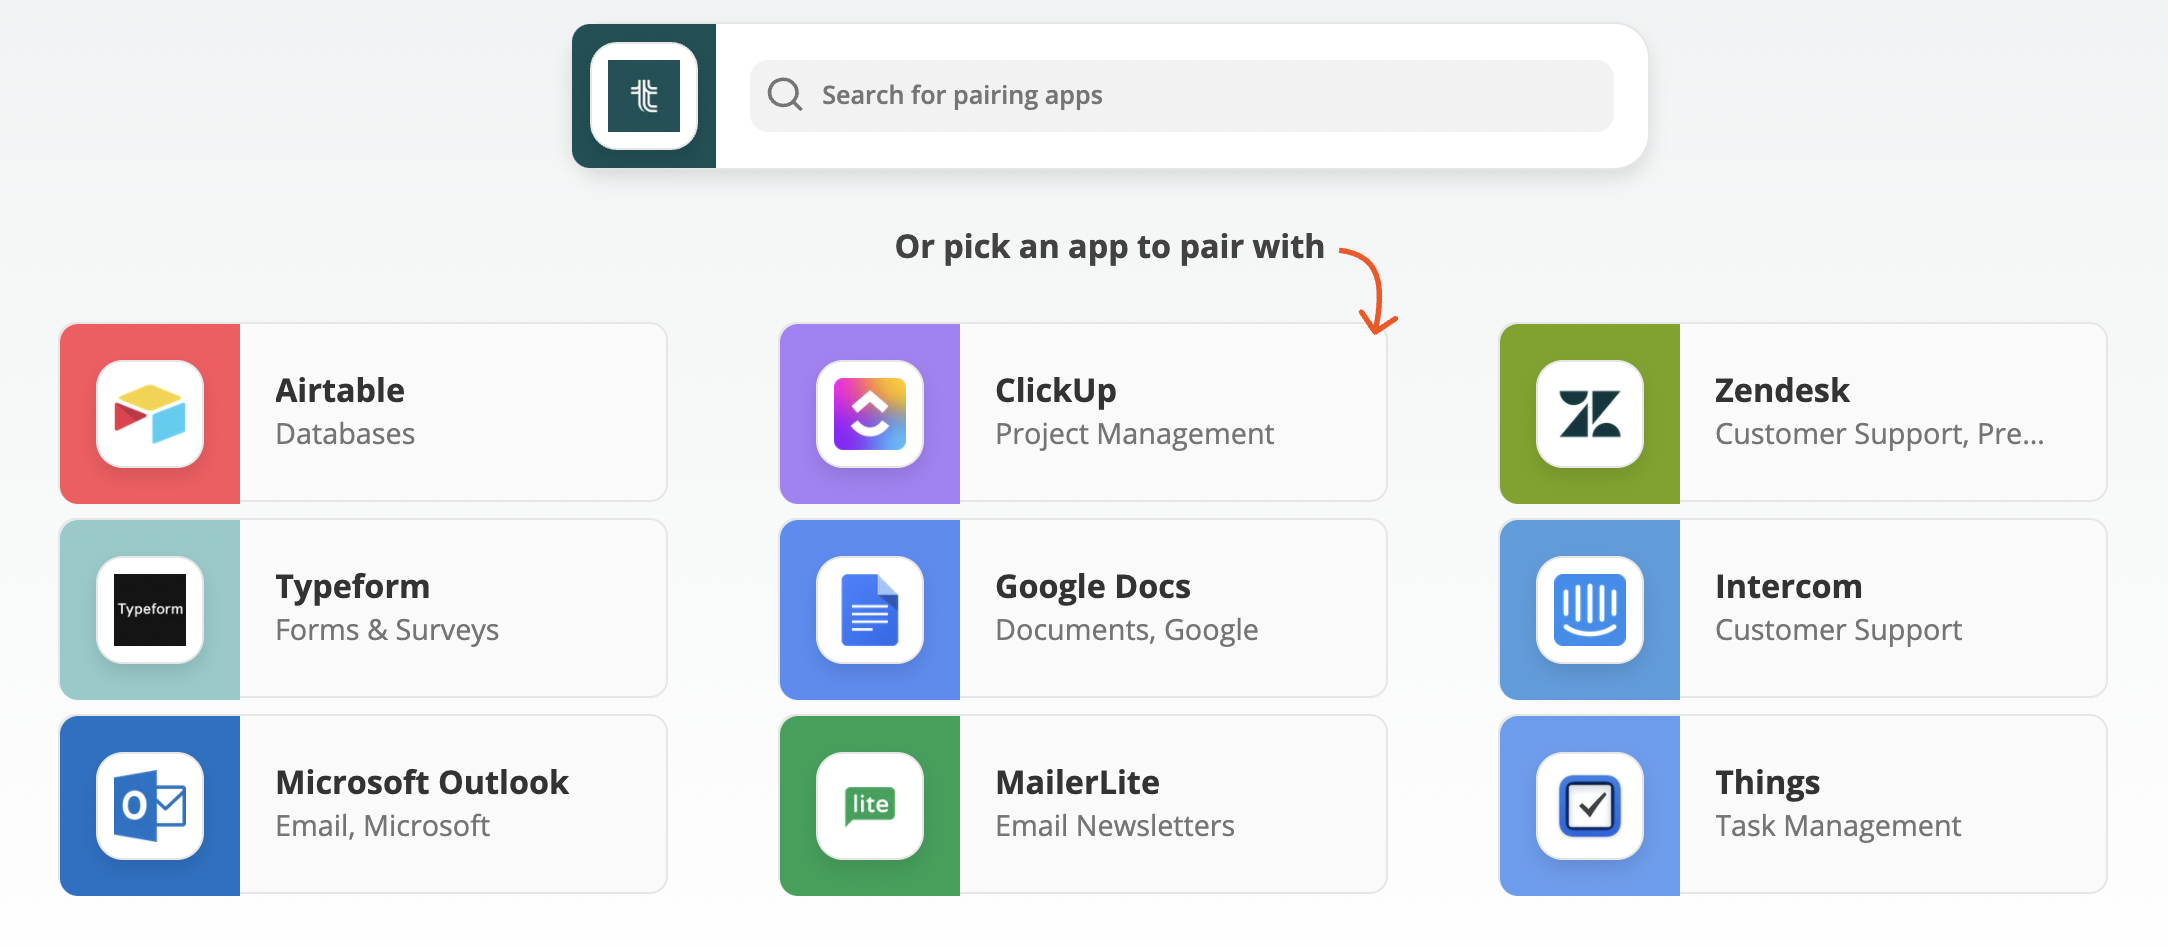
Task: Choose the ClickUp title text
Action: [x=1056, y=391]
